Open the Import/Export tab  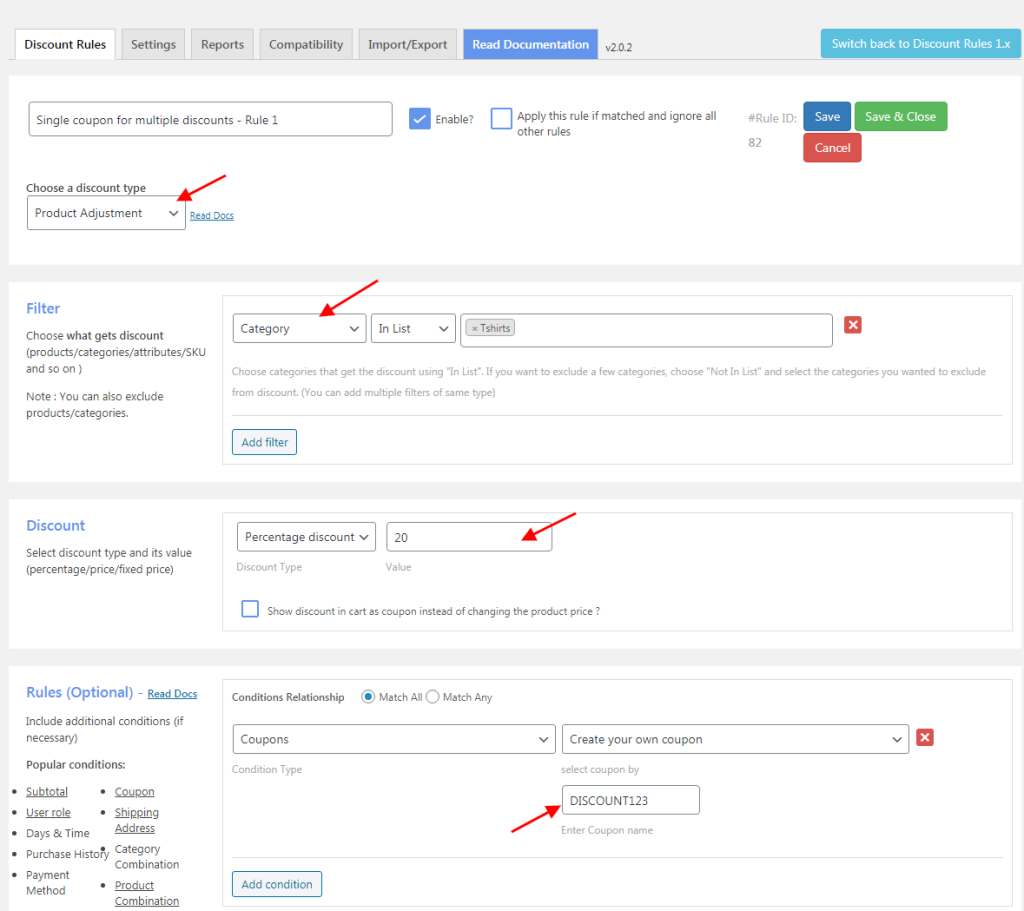(407, 44)
